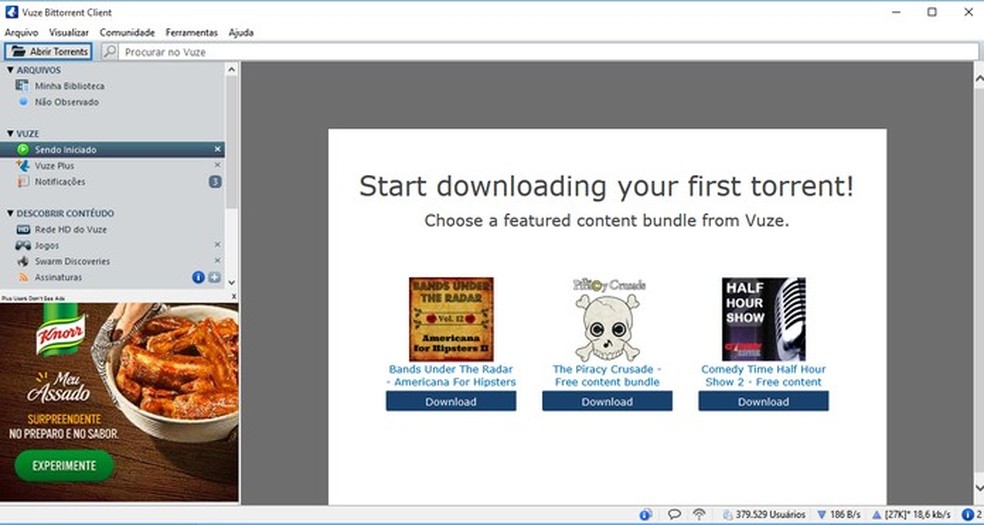Viewport: 984px width, 525px height.
Task: Click the blue dot Não Observado icon
Action: point(23,101)
